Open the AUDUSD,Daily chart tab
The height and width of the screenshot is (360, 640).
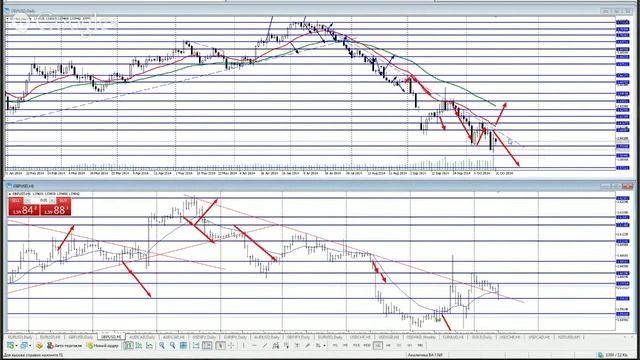(x=267, y=337)
